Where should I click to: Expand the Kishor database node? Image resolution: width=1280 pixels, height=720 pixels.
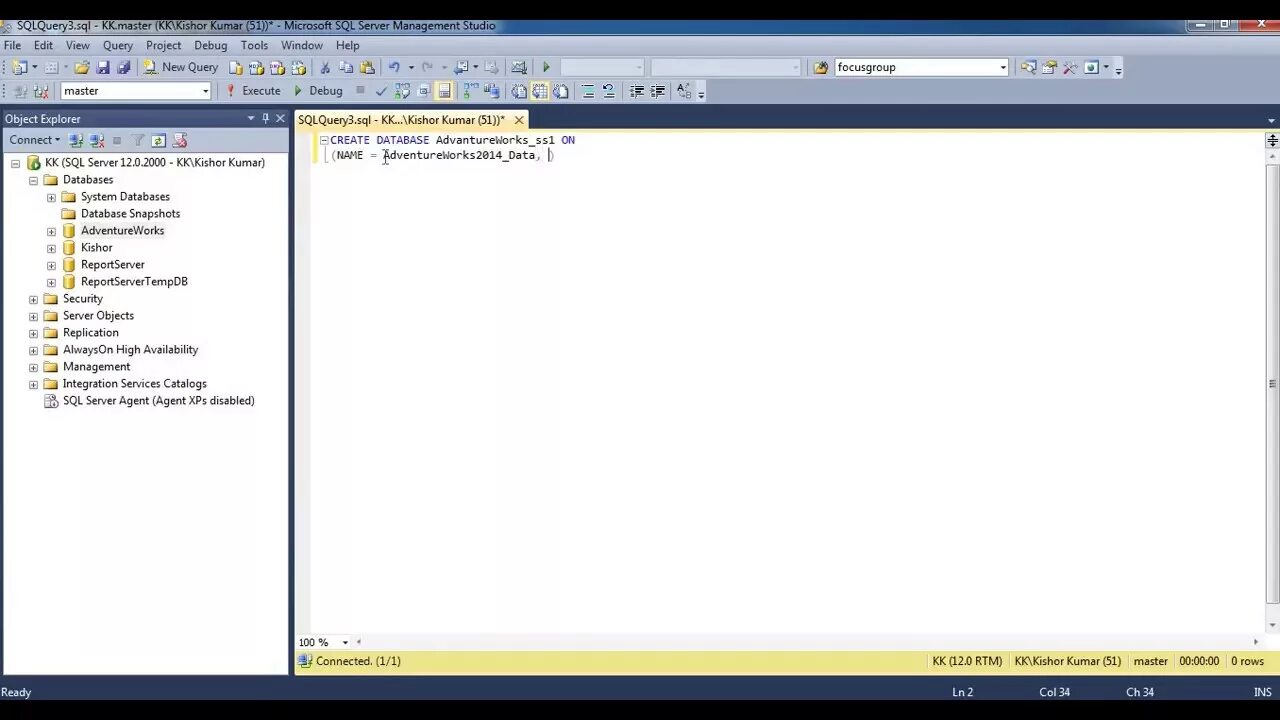coord(51,248)
